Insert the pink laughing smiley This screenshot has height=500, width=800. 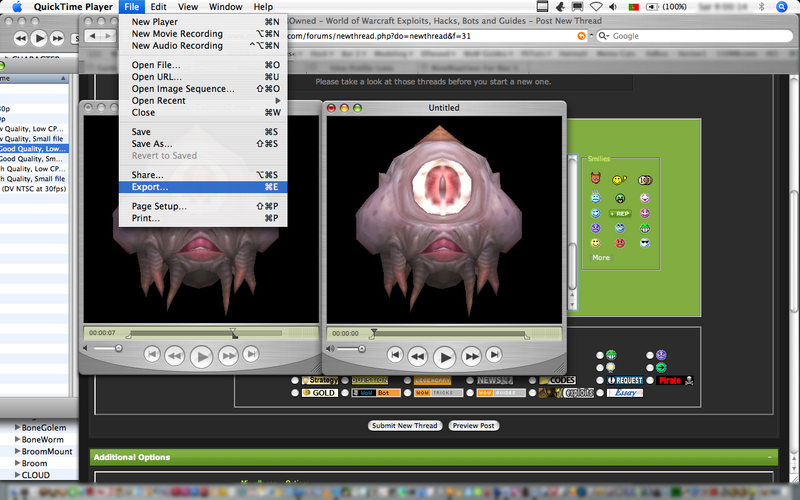pyautogui.click(x=645, y=198)
